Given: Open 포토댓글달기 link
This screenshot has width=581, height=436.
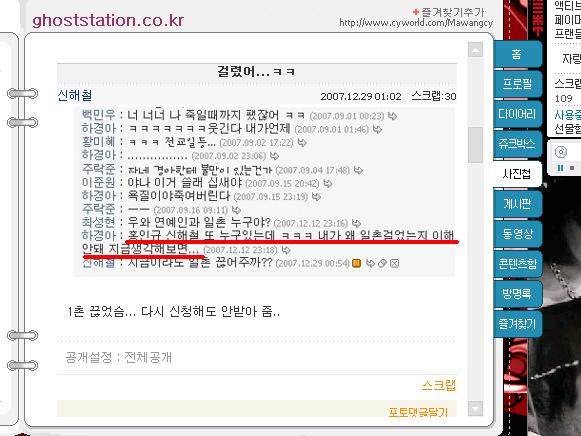Looking at the screenshot, I should pos(418,412).
